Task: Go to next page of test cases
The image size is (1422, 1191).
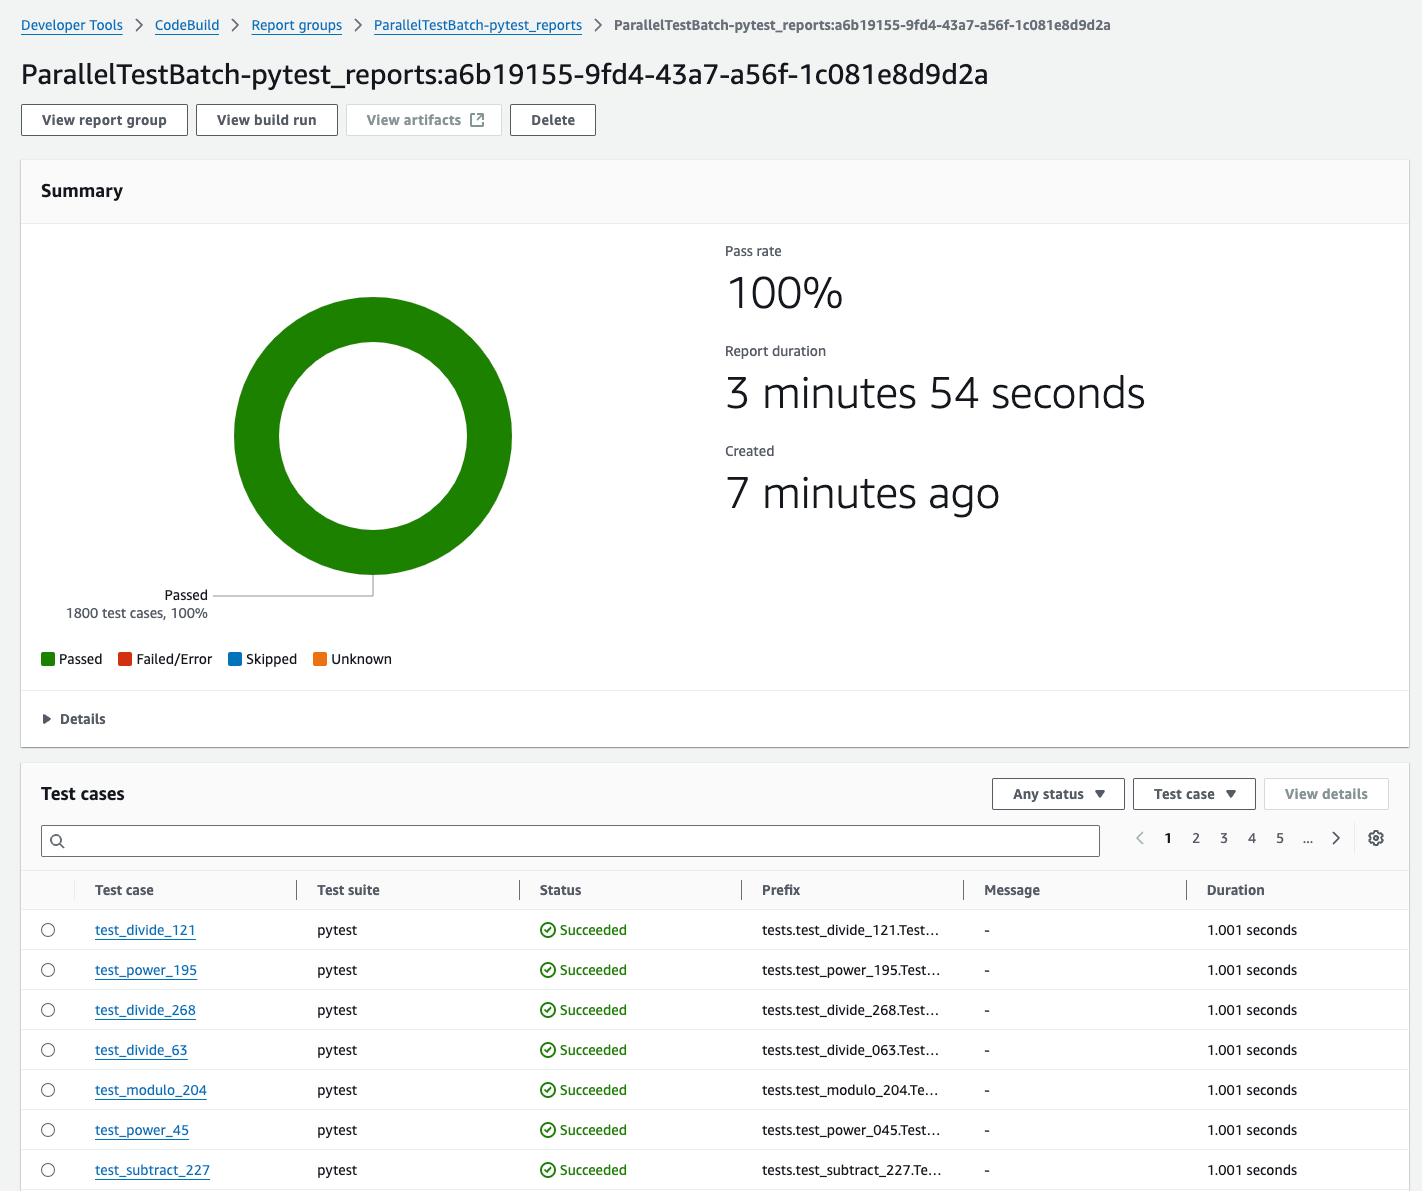Action: point(1336,838)
